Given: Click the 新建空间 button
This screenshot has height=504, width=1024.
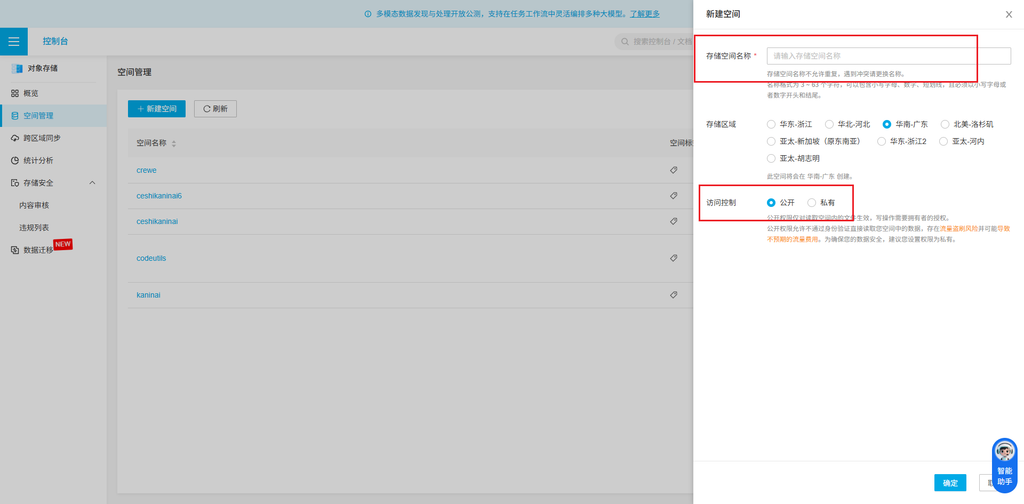Looking at the screenshot, I should pyautogui.click(x=157, y=109).
